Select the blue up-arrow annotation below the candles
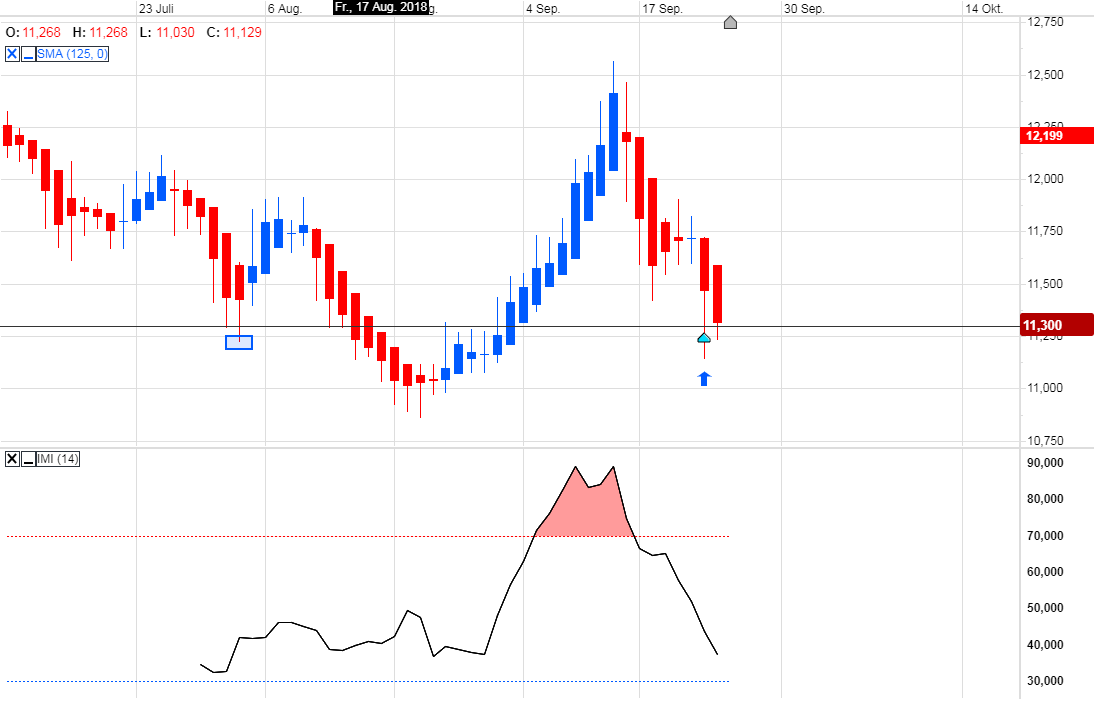 [704, 377]
